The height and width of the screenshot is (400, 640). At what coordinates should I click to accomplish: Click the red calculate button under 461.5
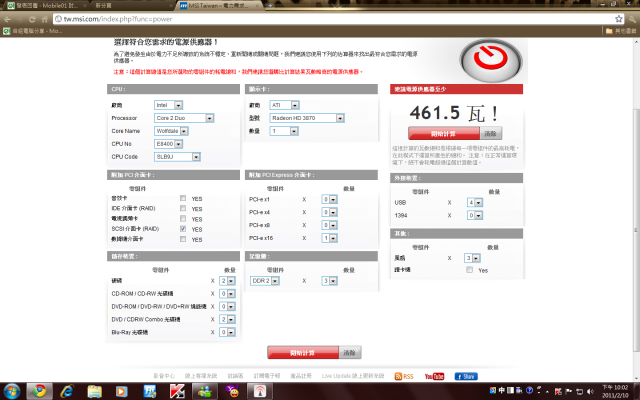444,133
